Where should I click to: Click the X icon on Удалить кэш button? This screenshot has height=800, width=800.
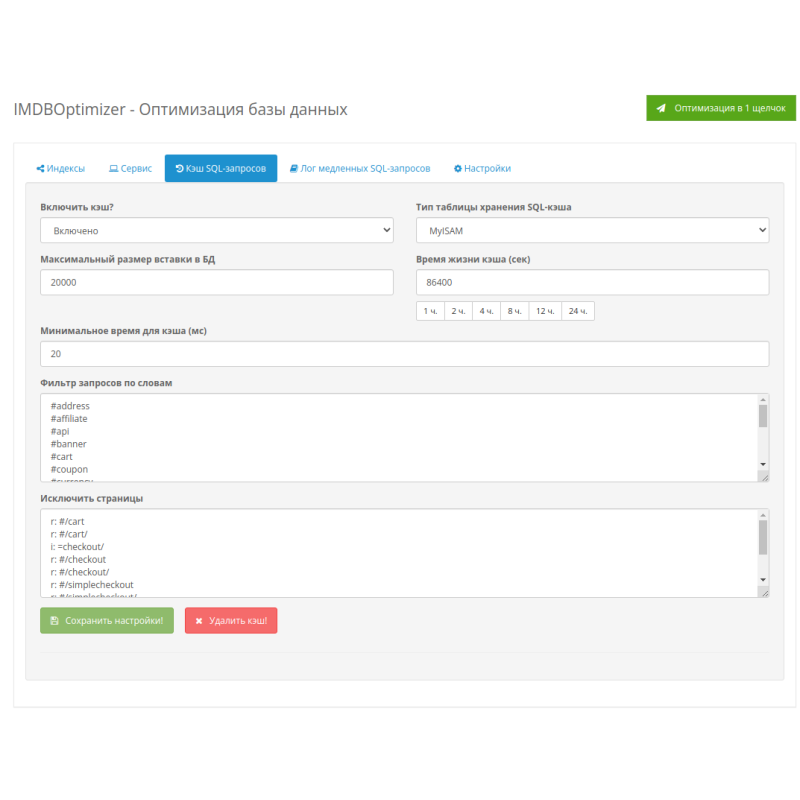pos(199,621)
